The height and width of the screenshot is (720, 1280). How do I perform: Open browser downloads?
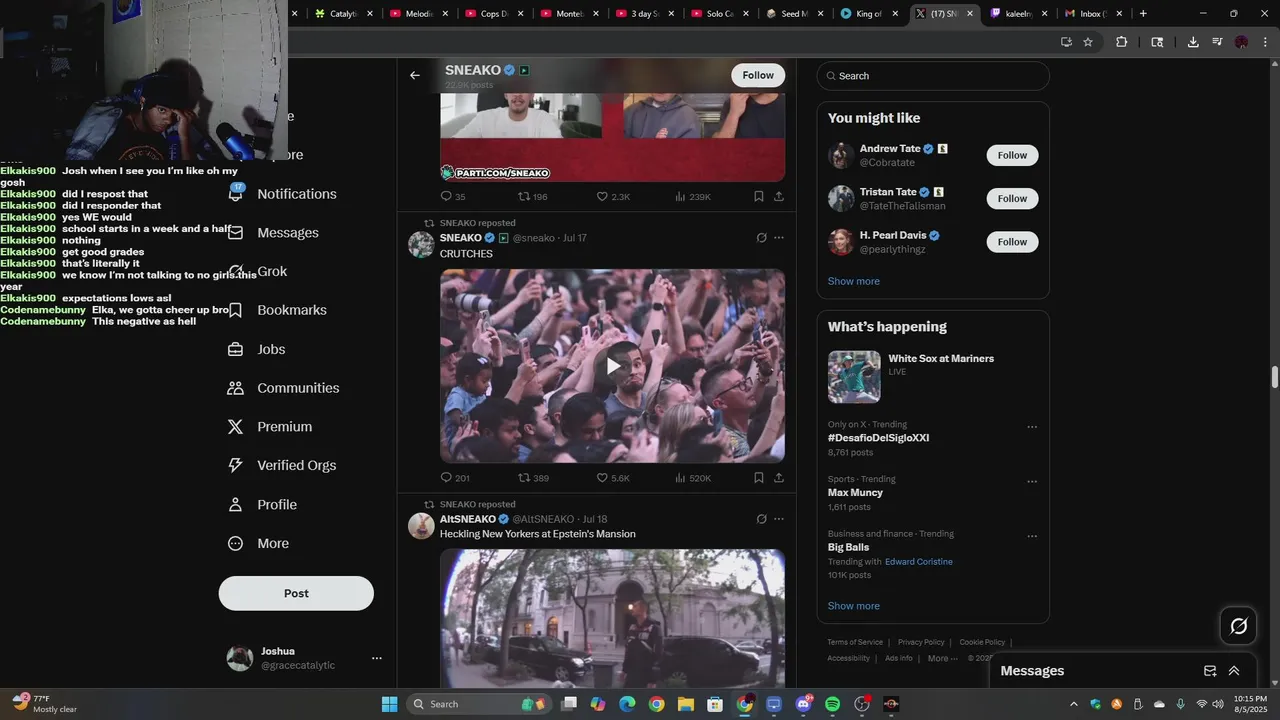(x=1193, y=42)
